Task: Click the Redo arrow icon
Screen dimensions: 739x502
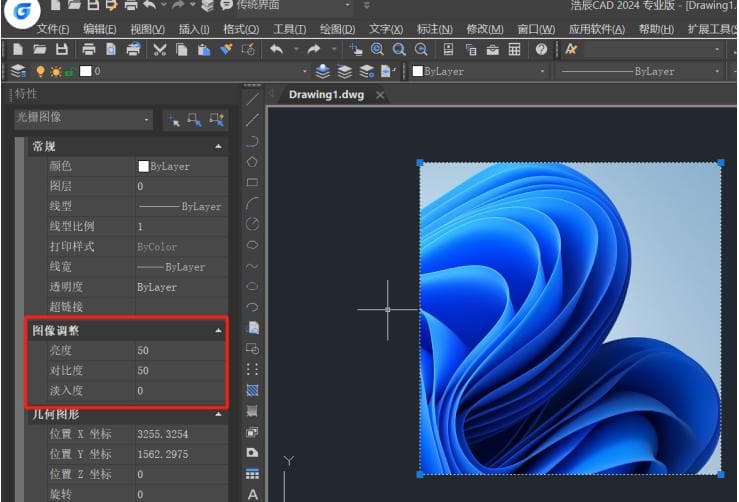Action: 314,49
